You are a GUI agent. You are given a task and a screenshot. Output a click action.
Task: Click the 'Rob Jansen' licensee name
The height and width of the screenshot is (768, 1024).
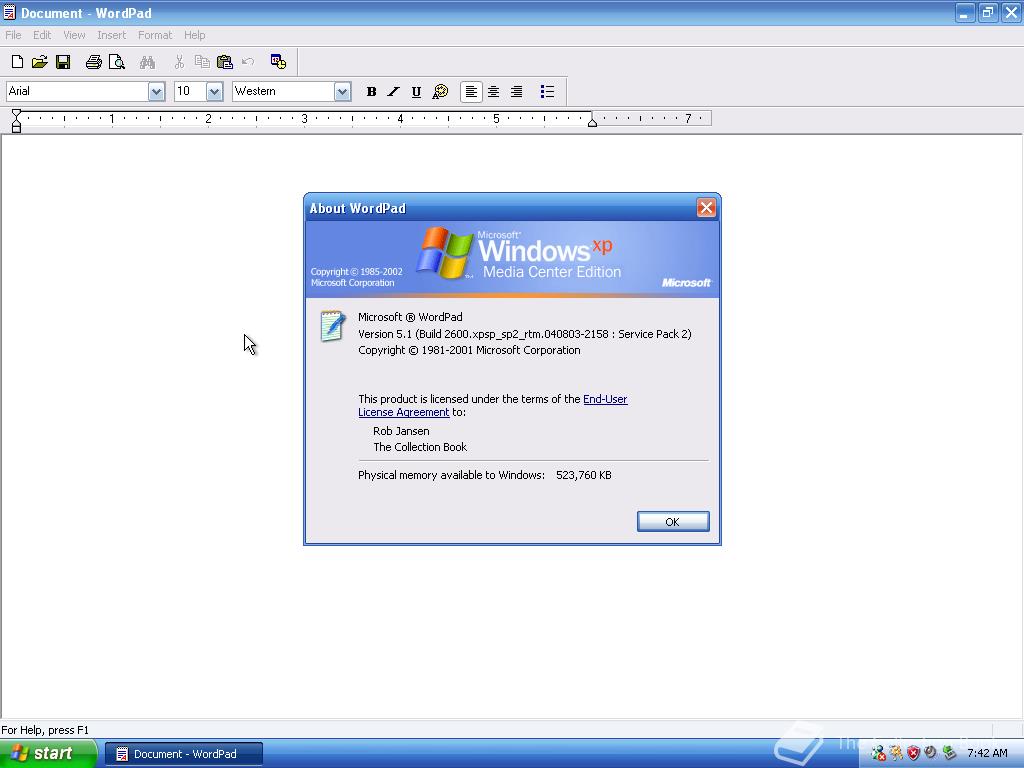pyautogui.click(x=401, y=431)
